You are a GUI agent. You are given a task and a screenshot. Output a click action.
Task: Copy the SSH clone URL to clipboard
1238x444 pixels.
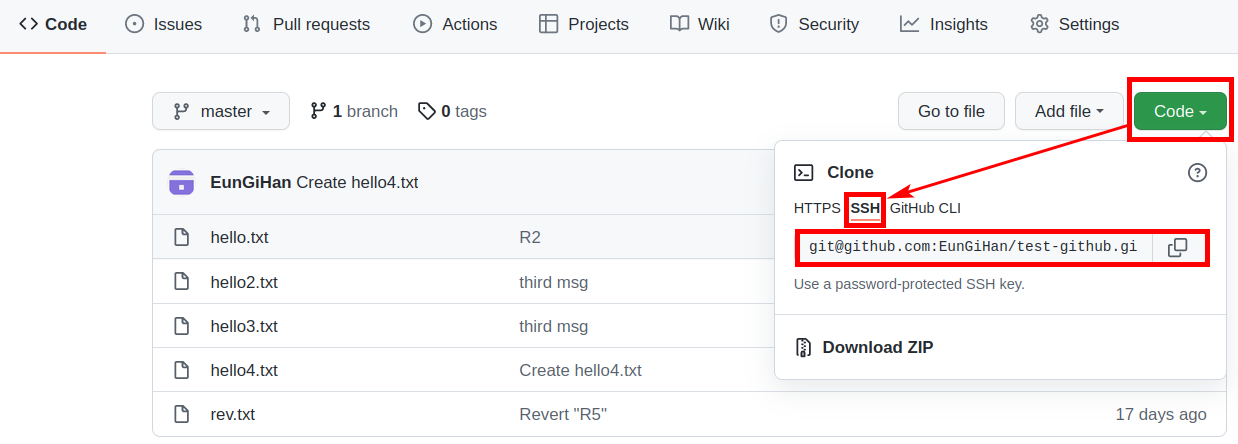tap(1178, 247)
